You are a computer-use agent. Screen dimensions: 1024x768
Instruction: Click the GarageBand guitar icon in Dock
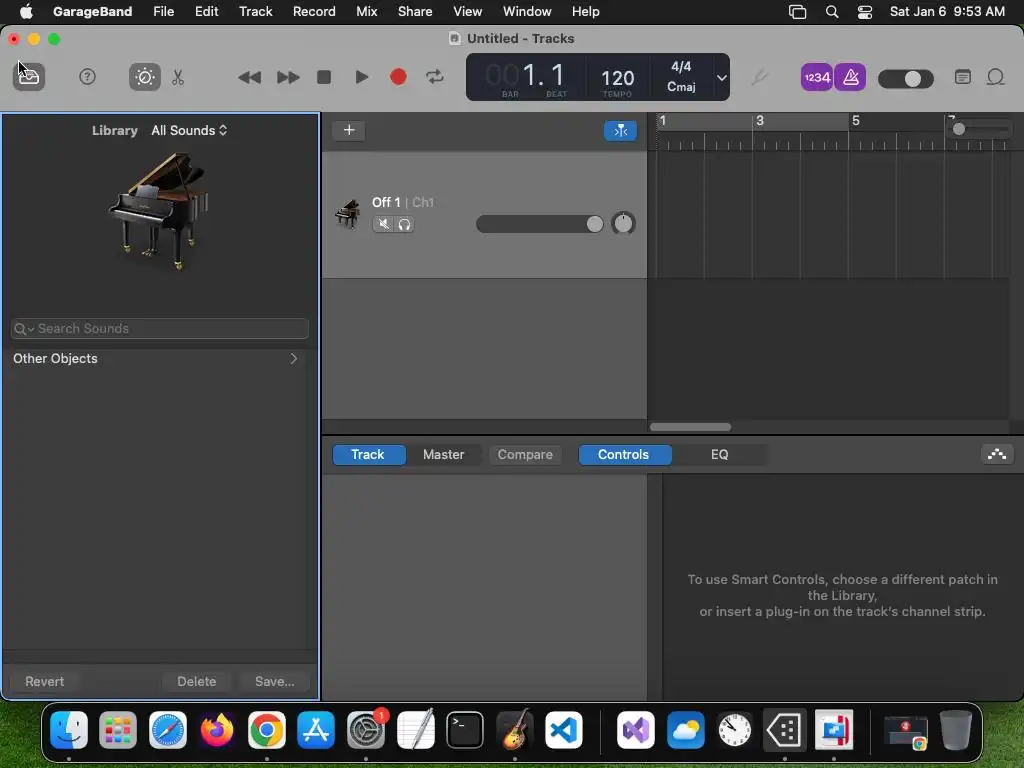click(x=515, y=730)
